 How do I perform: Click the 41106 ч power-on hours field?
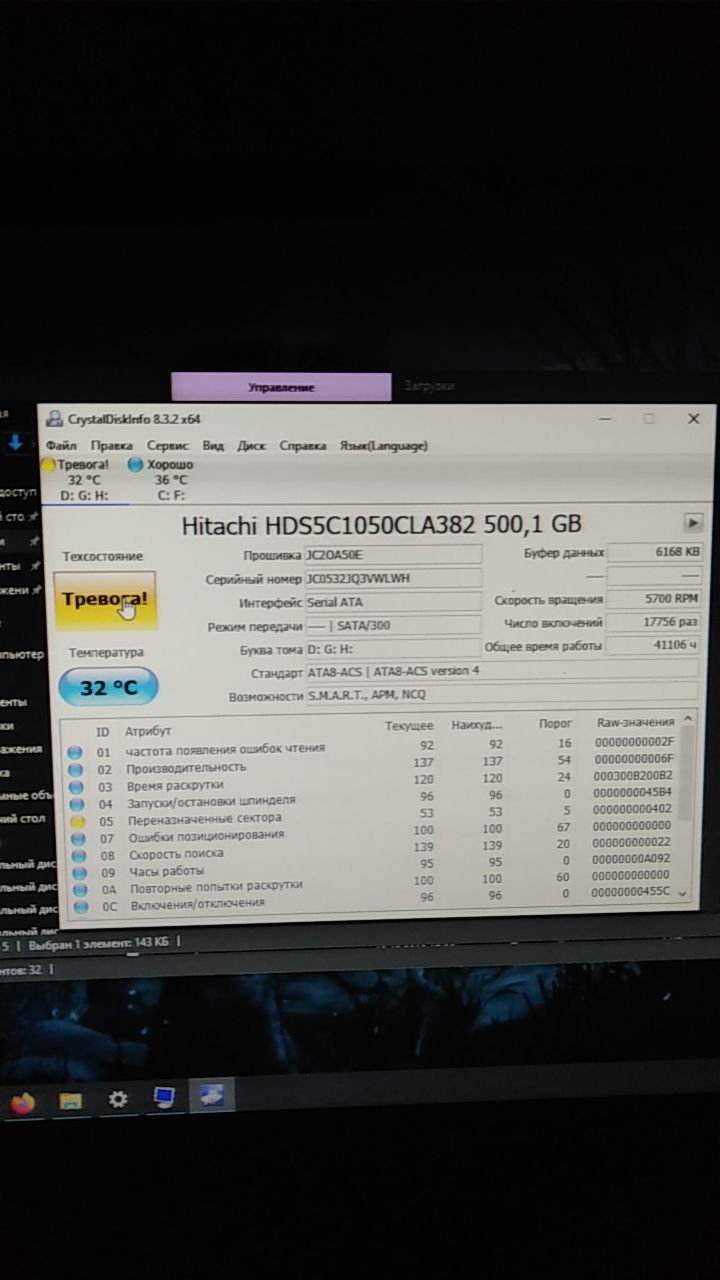coord(654,646)
